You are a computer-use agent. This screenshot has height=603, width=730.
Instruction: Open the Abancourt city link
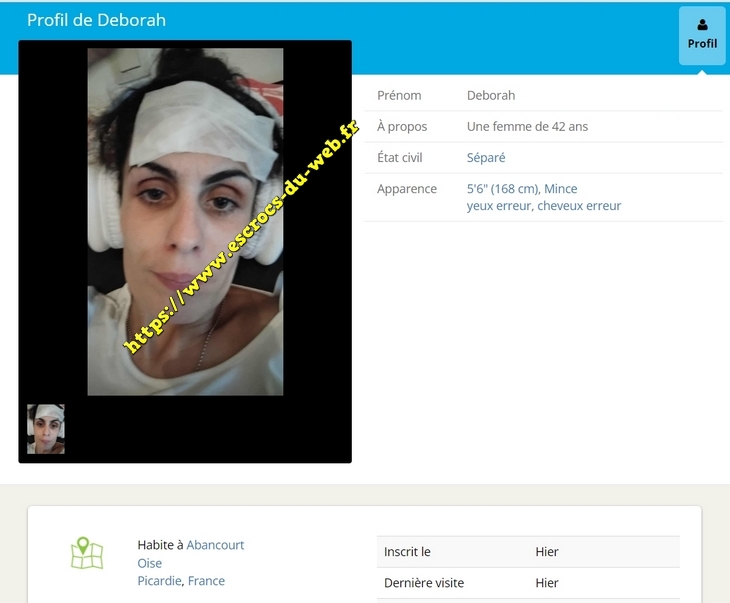215,545
